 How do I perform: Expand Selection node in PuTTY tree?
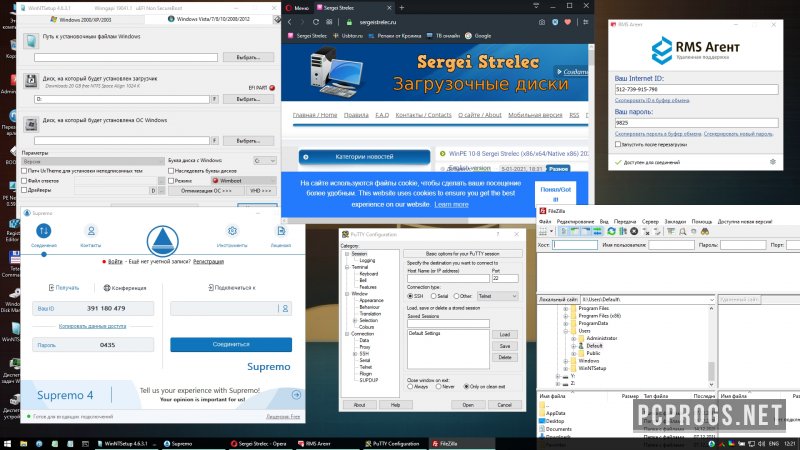(355, 320)
